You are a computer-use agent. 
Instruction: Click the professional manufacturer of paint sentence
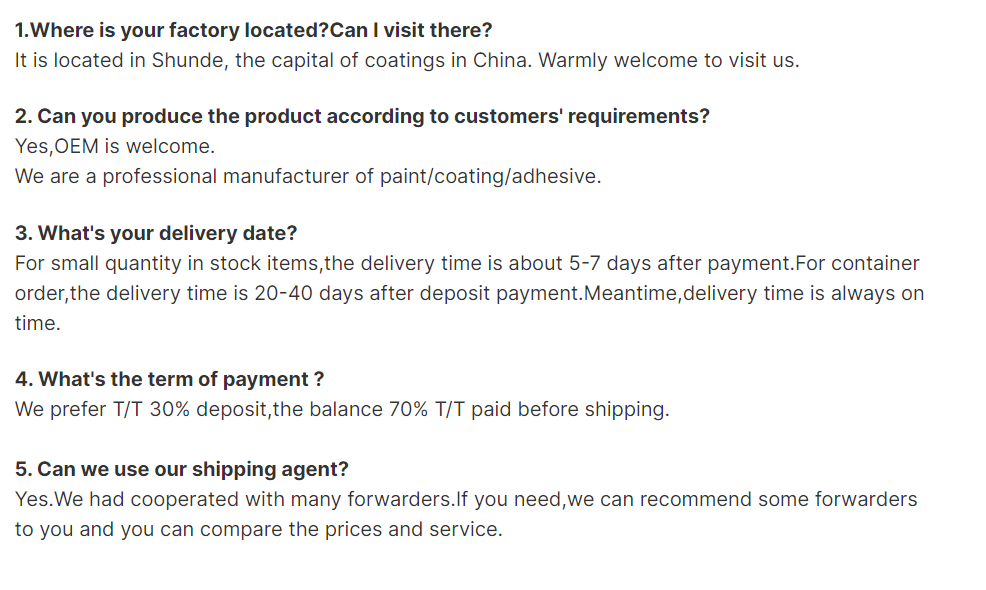click(x=308, y=177)
